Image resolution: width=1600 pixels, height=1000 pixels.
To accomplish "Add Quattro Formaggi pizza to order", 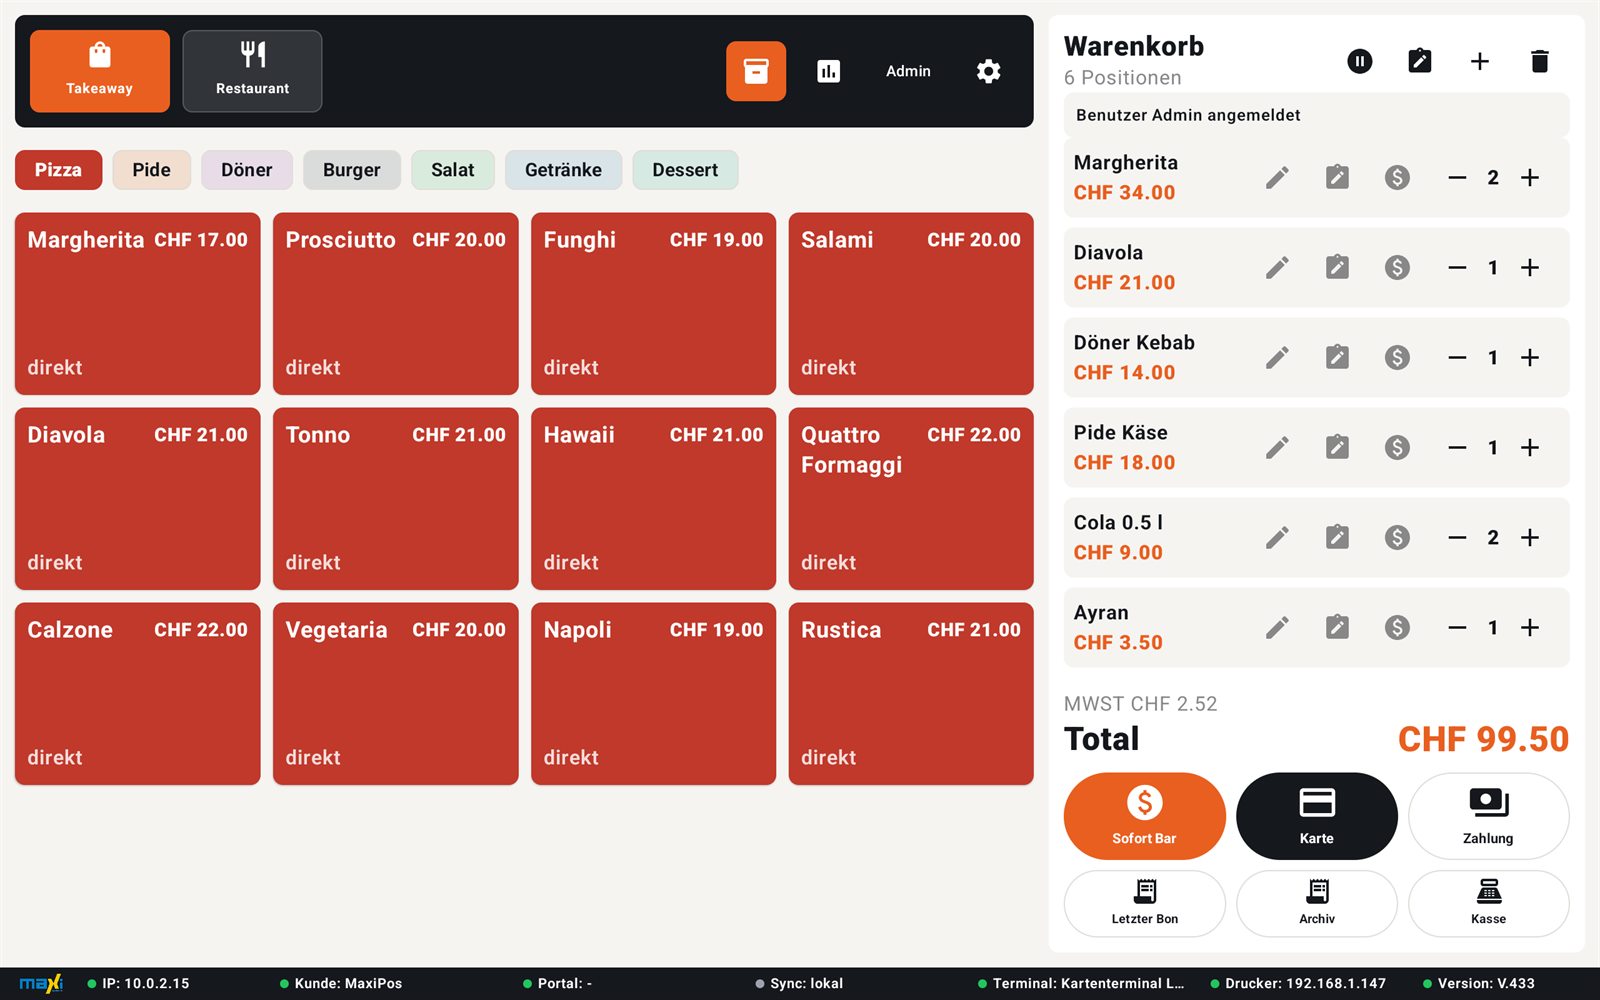I will click(x=911, y=498).
